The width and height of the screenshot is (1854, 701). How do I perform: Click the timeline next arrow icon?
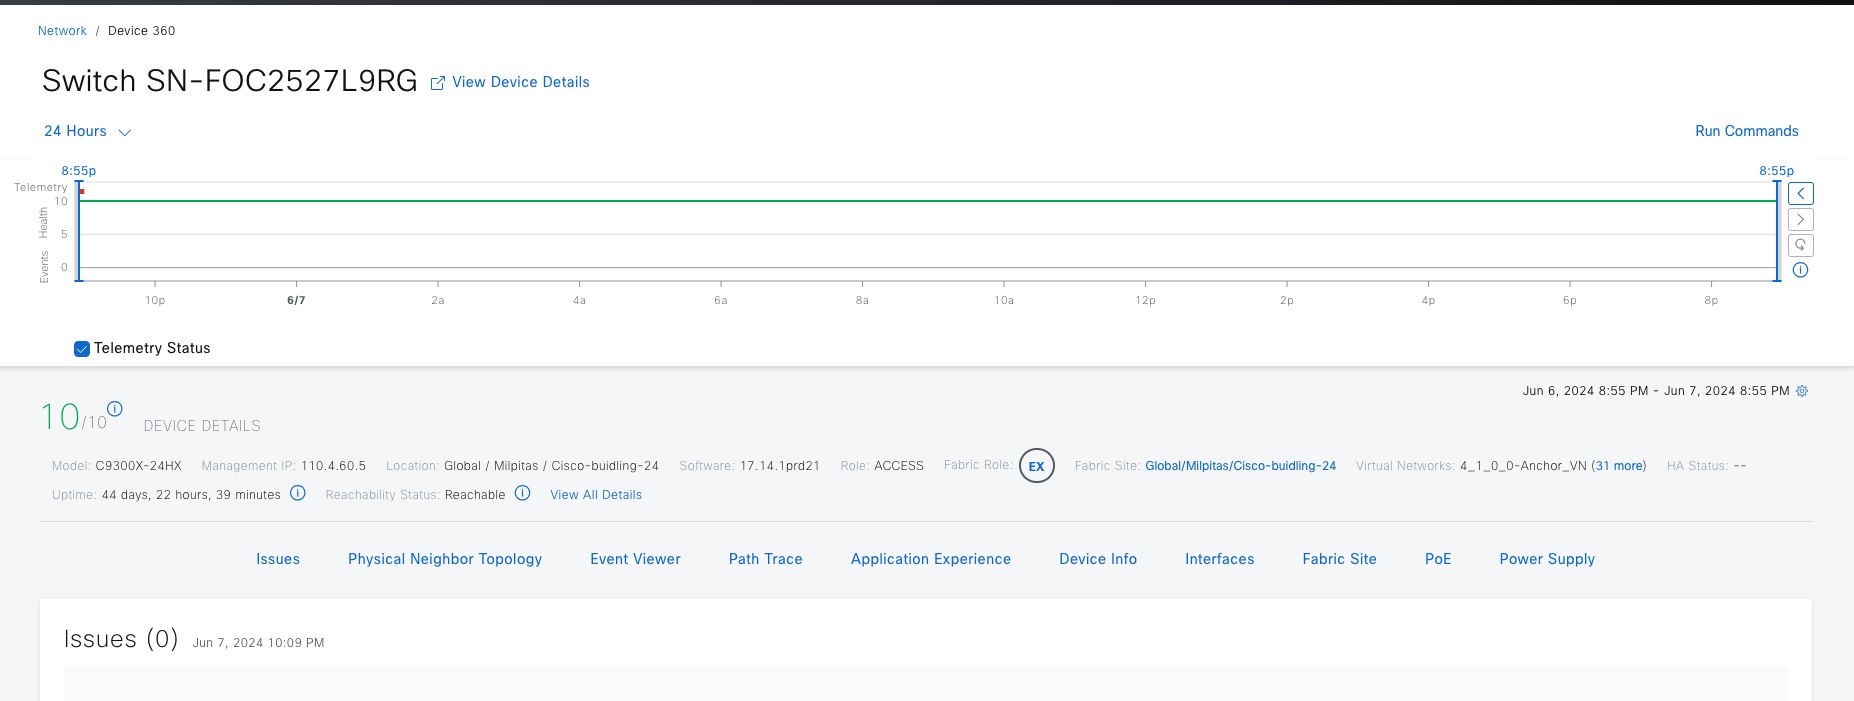point(1800,220)
